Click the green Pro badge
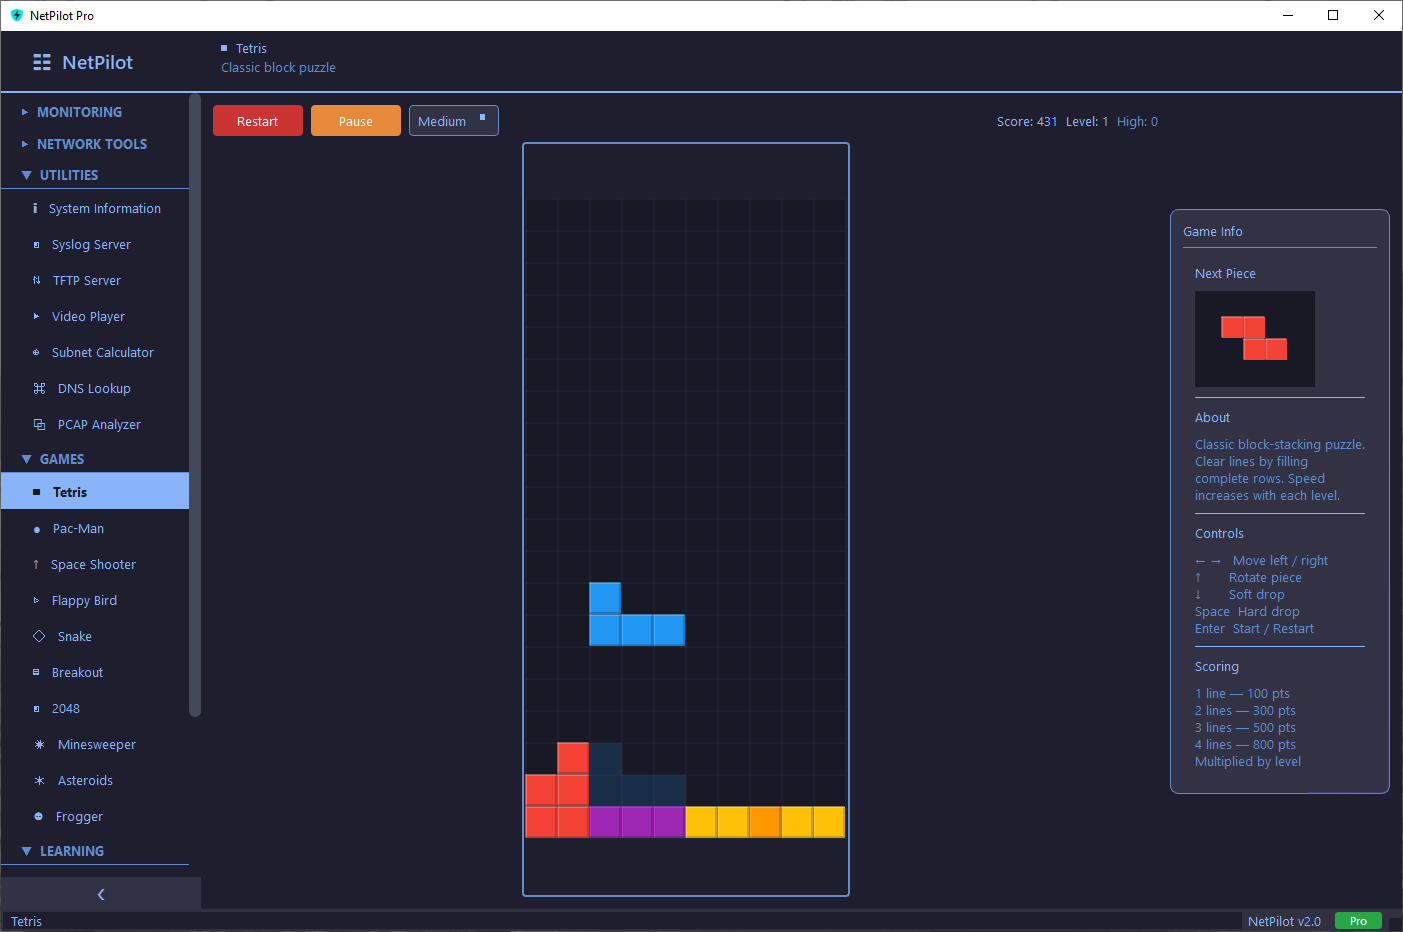The height and width of the screenshot is (932, 1403). tap(1358, 920)
